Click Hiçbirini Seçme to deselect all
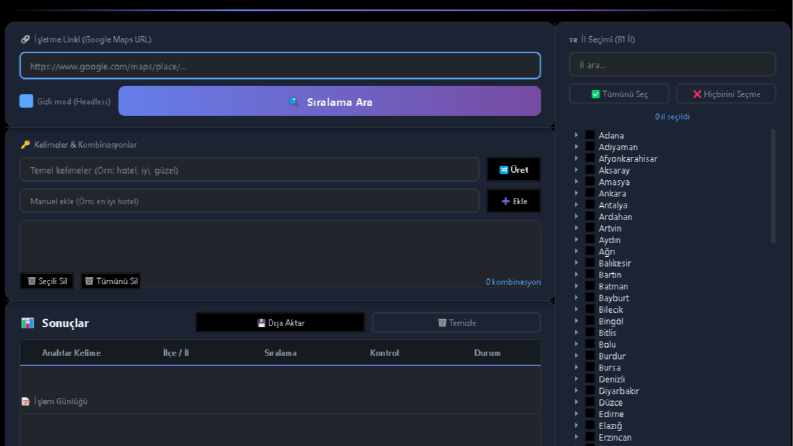This screenshot has height=446, width=793. point(726,94)
